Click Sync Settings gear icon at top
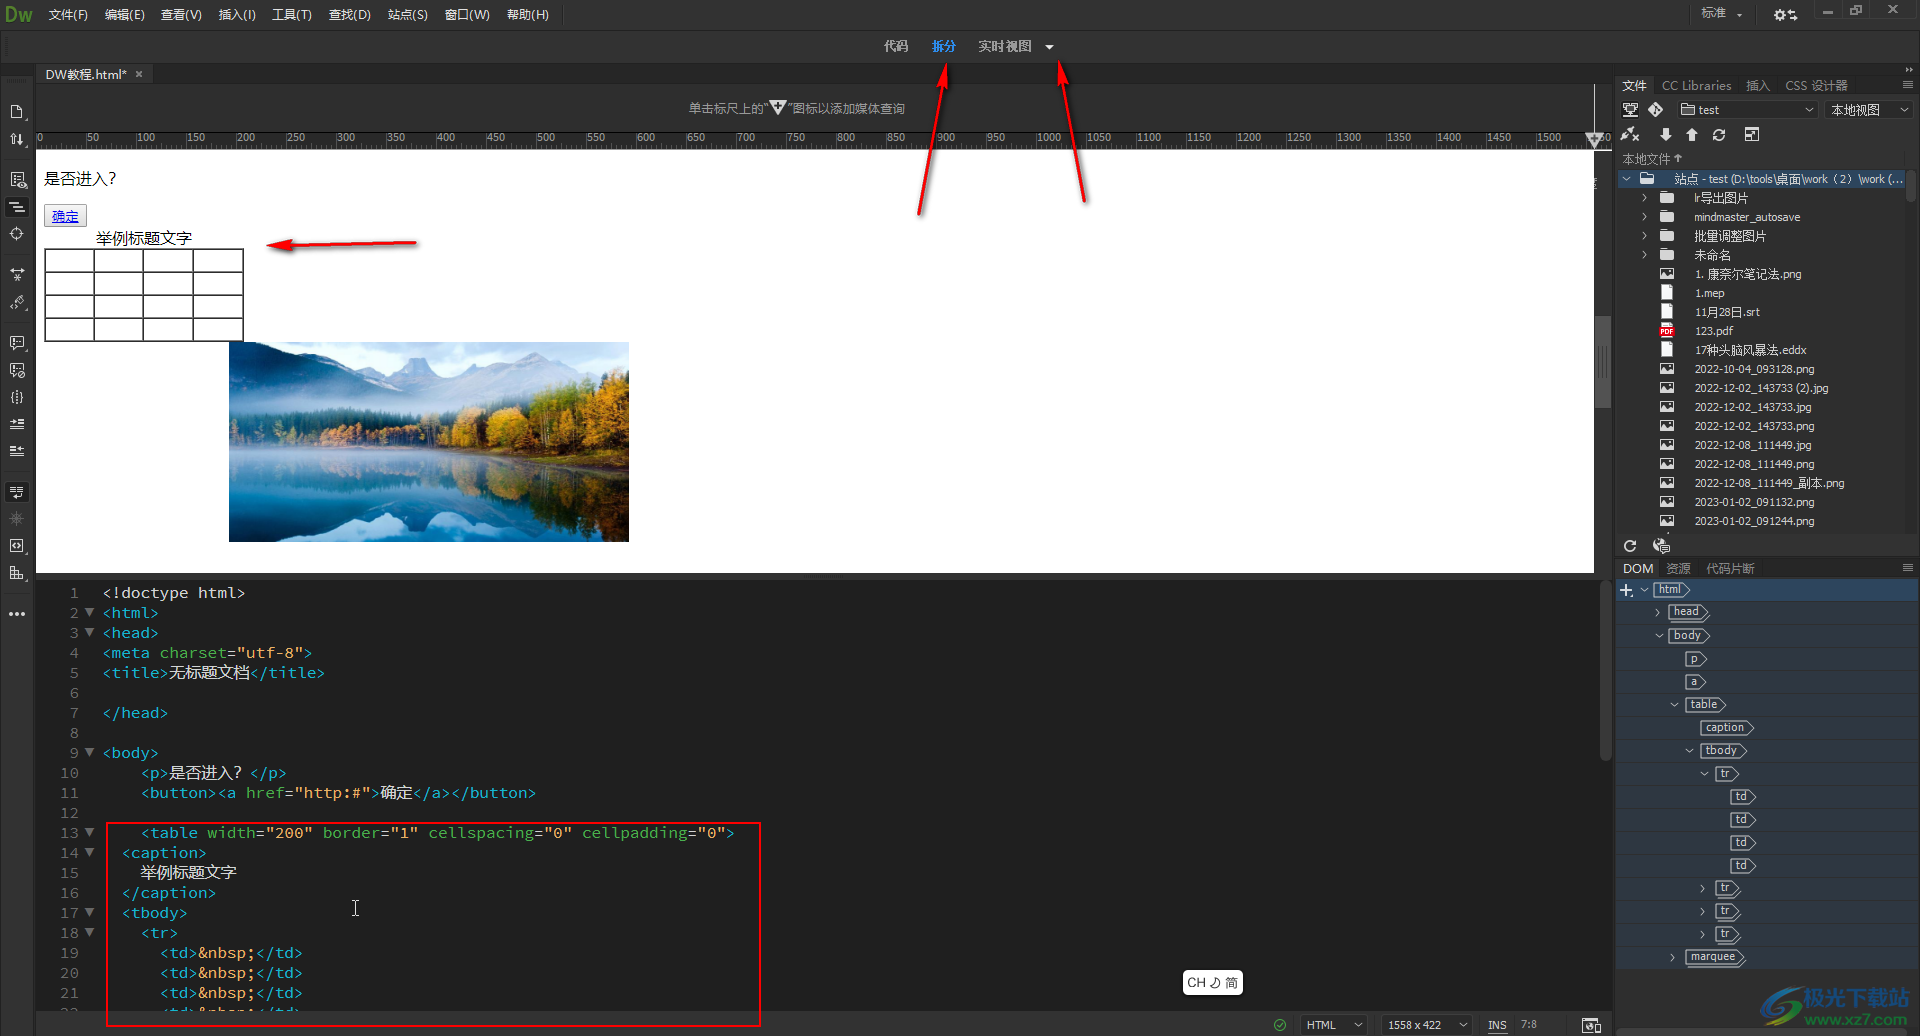The height and width of the screenshot is (1036, 1920). coord(1786,14)
